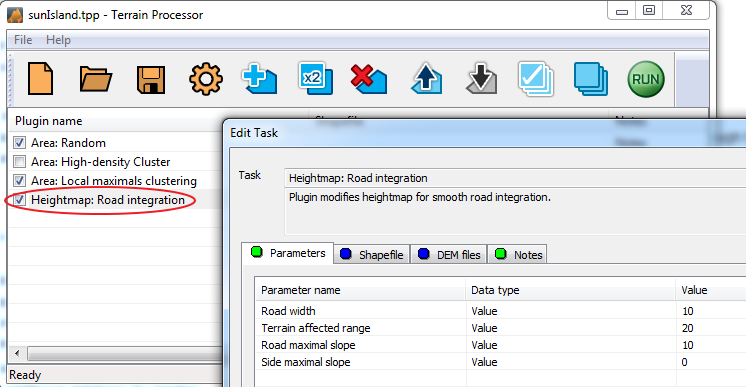Move task up with blue arrow
Image resolution: width=746 pixels, height=387 pixels.
click(426, 78)
